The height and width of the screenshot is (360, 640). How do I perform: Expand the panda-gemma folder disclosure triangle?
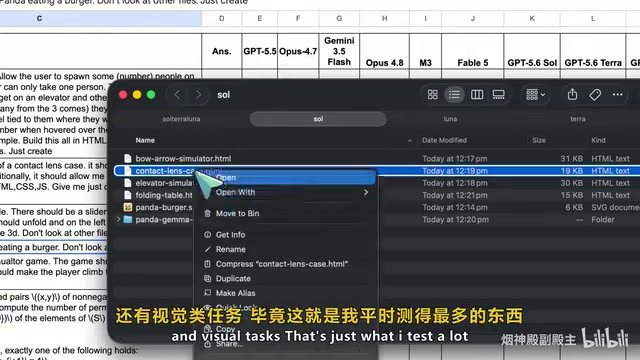pyautogui.click(x=118, y=220)
